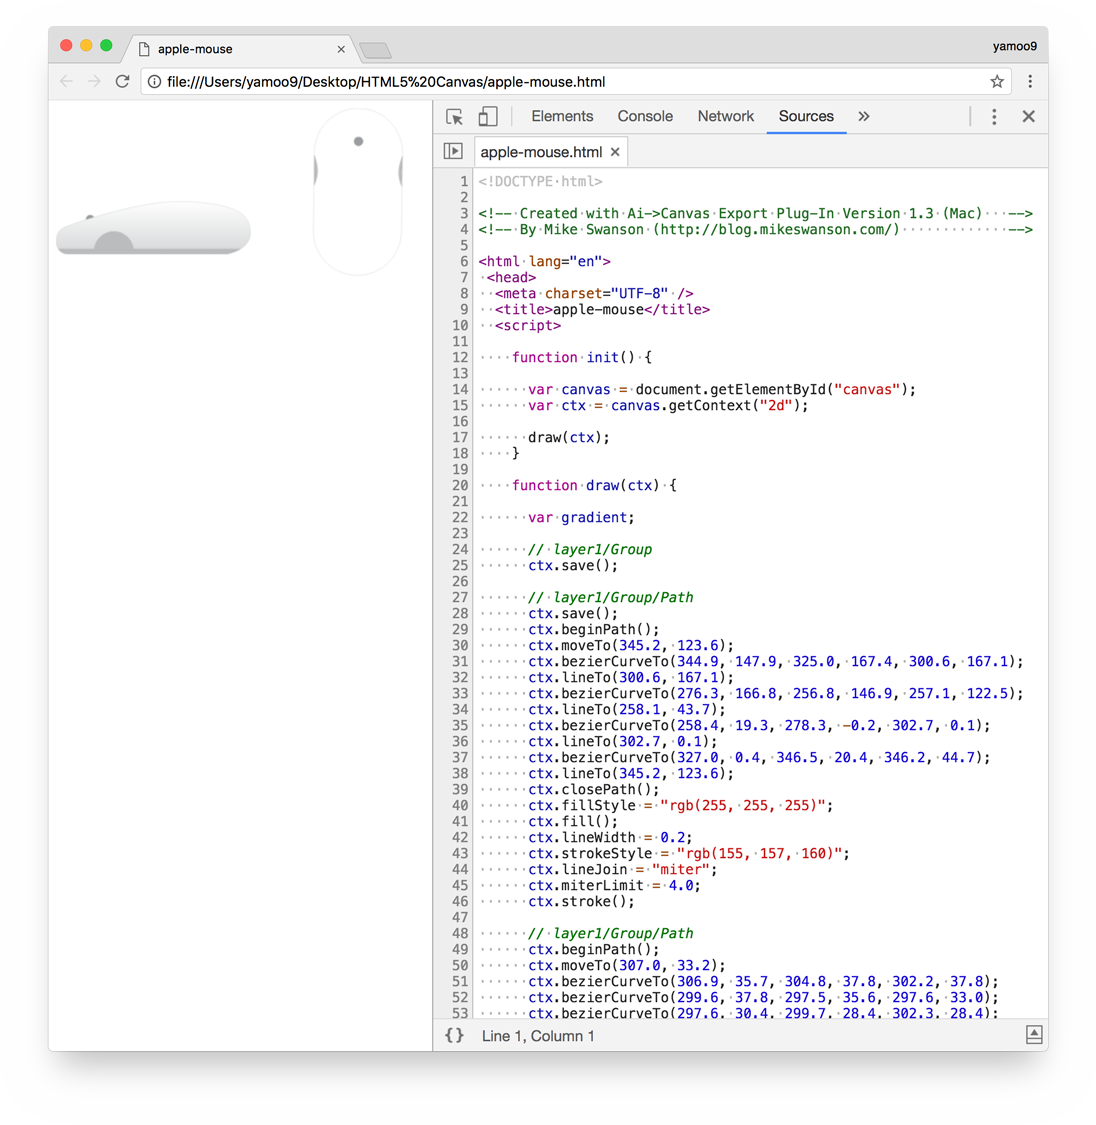Close the apple-mouse.html file tab
Screen dimensions: 1096x1125
615,152
